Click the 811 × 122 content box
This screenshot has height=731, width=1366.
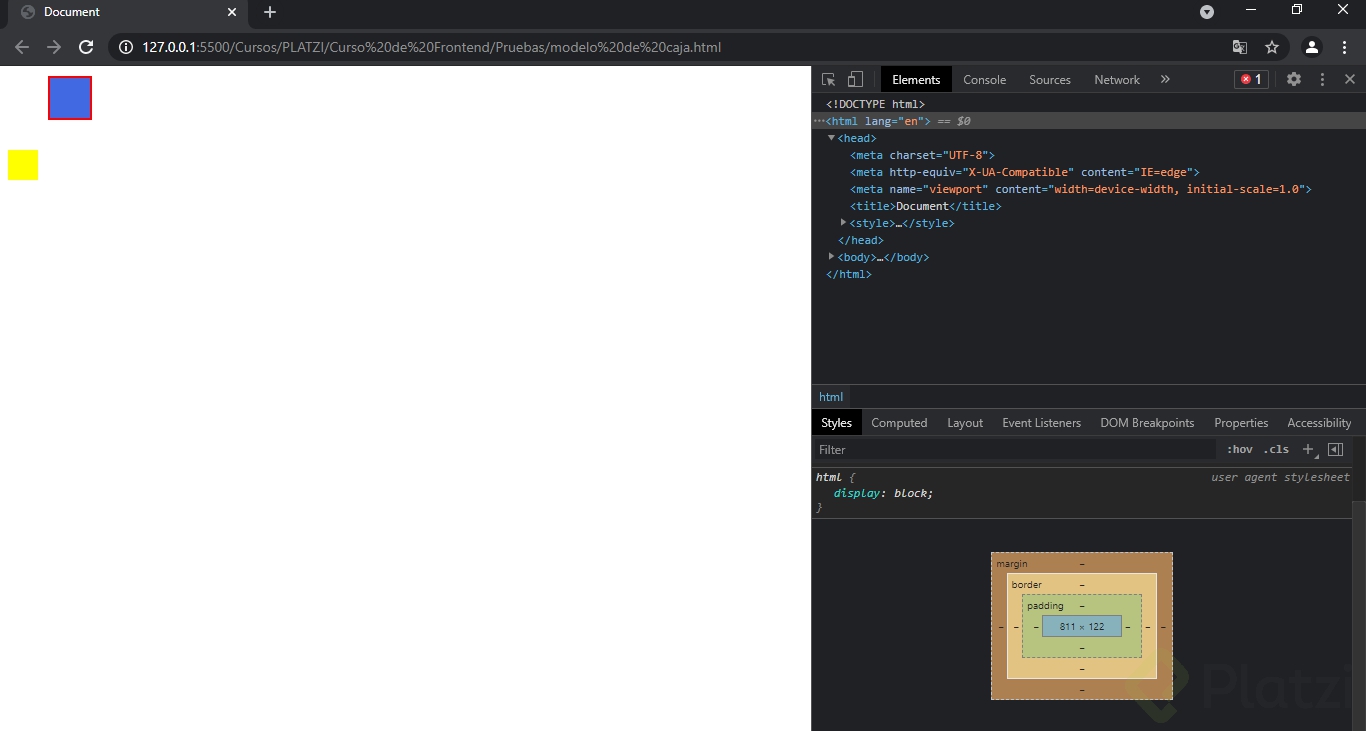coord(1082,626)
